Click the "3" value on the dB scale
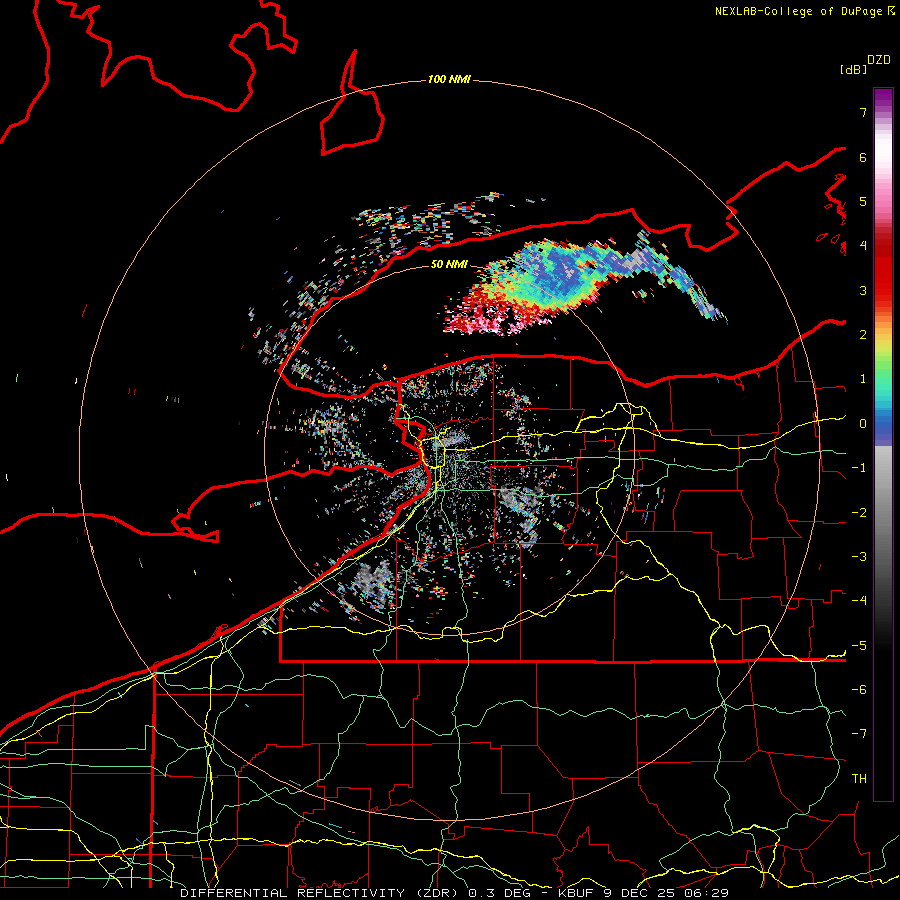Screen dimensions: 900x900 pos(863,290)
